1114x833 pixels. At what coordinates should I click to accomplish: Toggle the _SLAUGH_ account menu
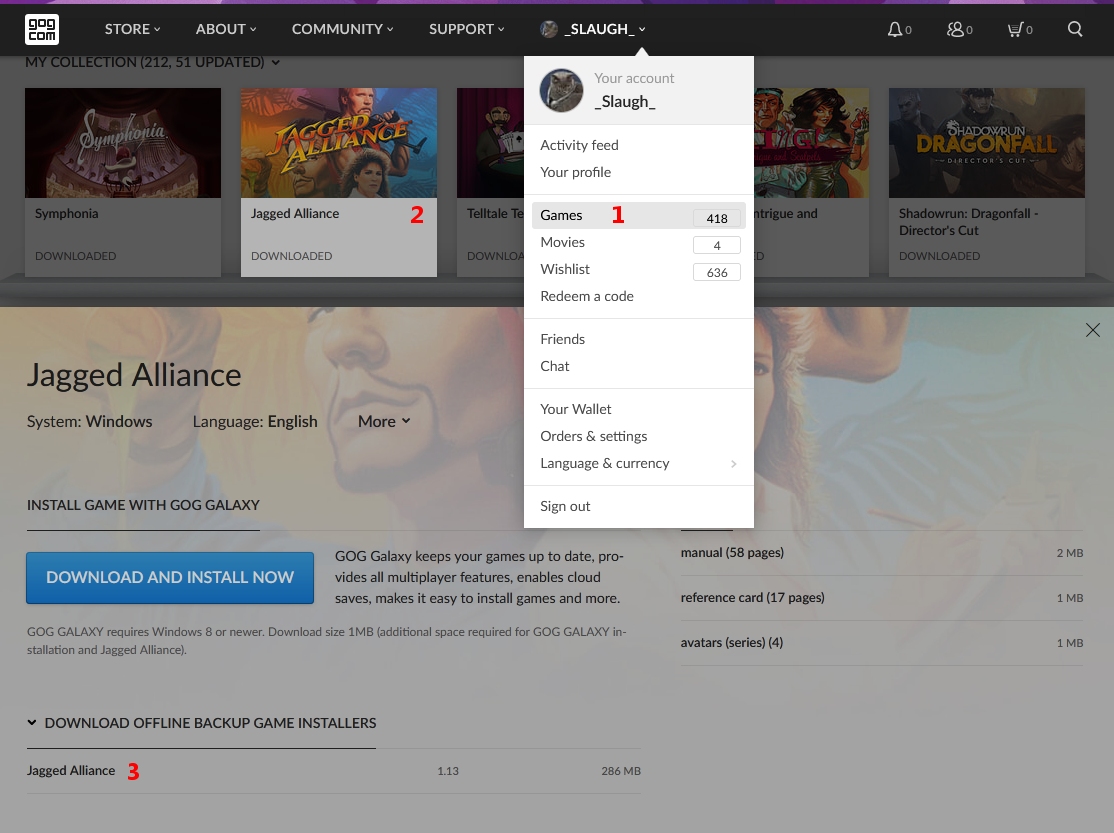point(593,29)
